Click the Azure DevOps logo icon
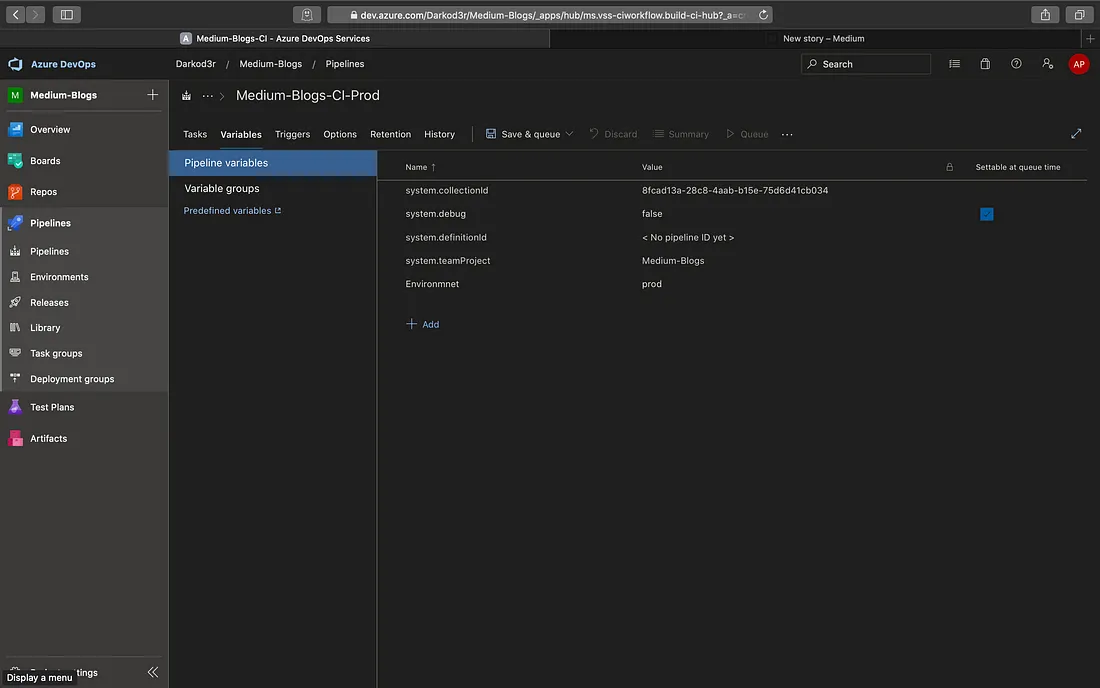Viewport: 1100px width, 688px height. pos(15,64)
